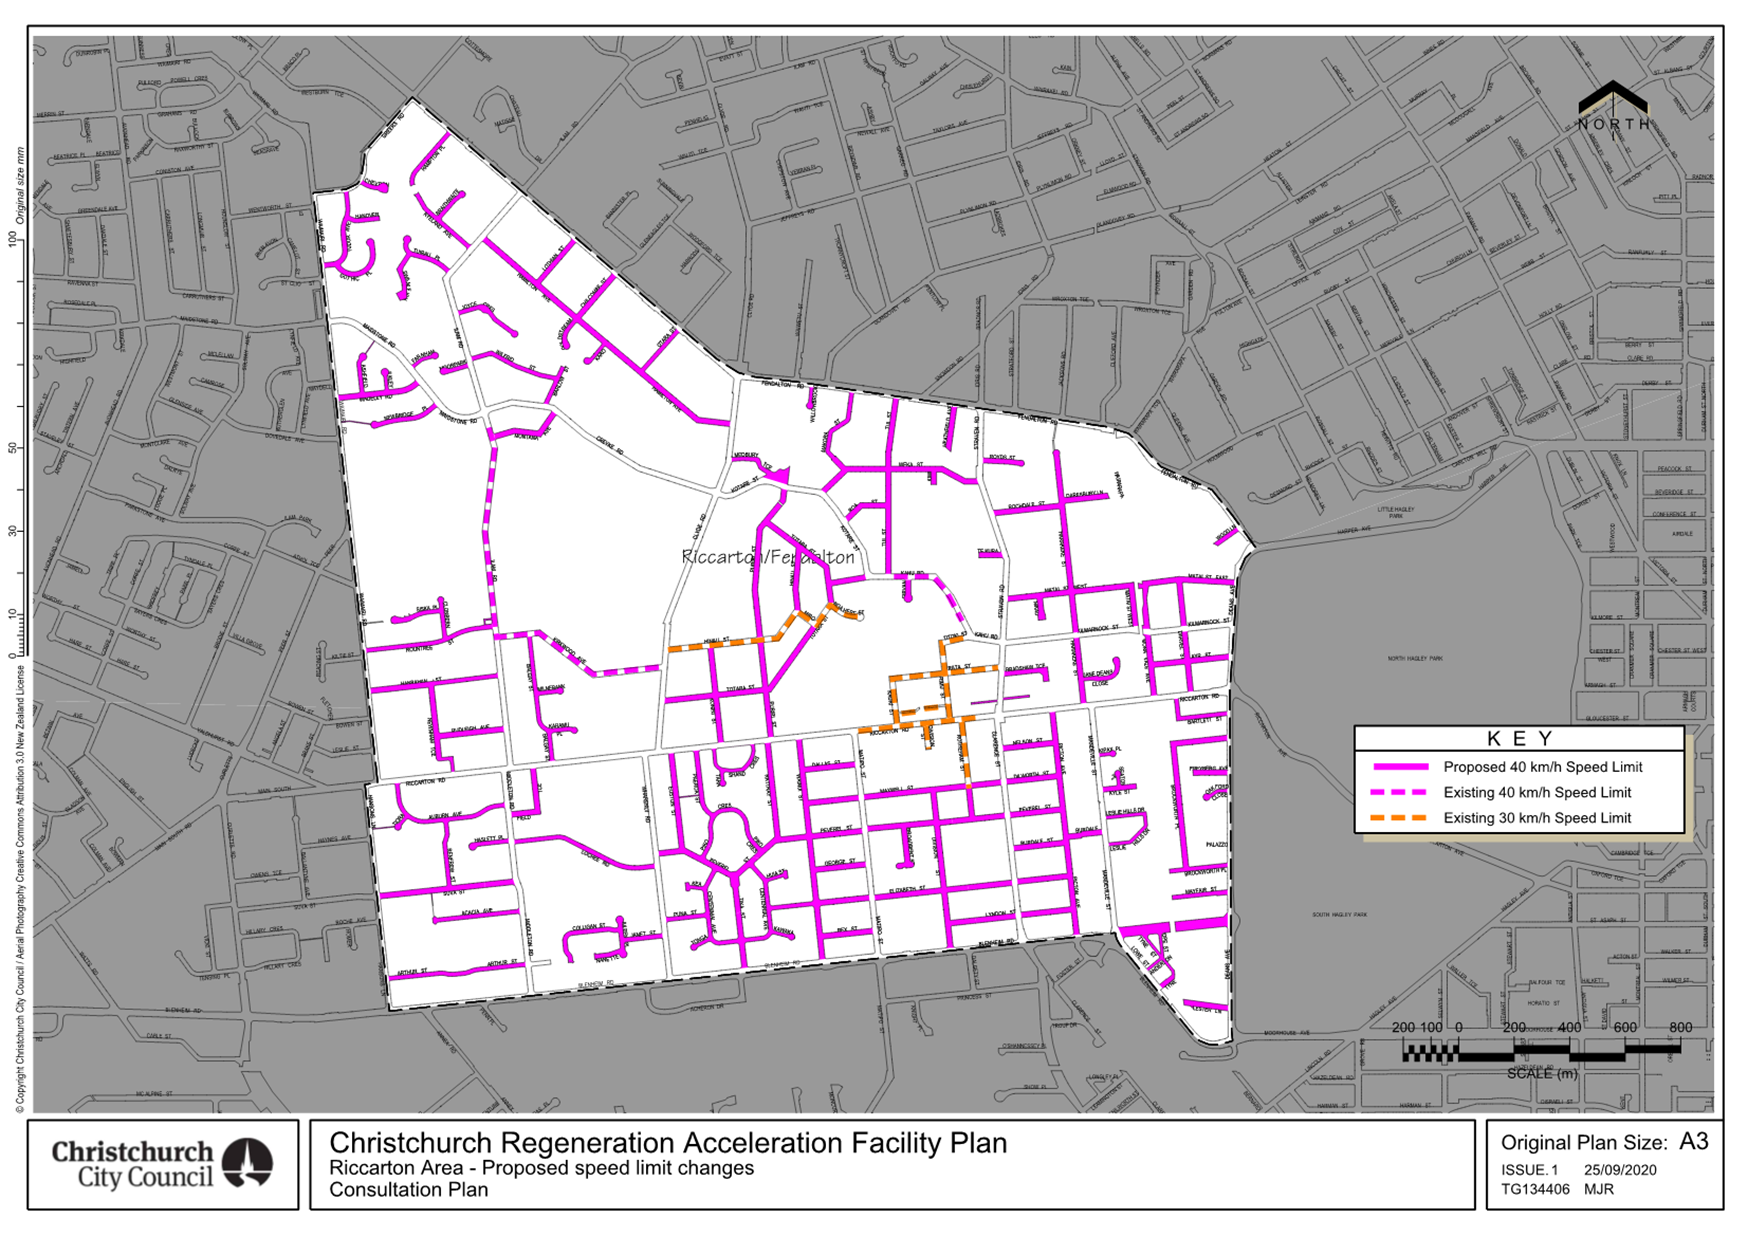Click the 'Original size mm' vertical ruler

coord(17,400)
